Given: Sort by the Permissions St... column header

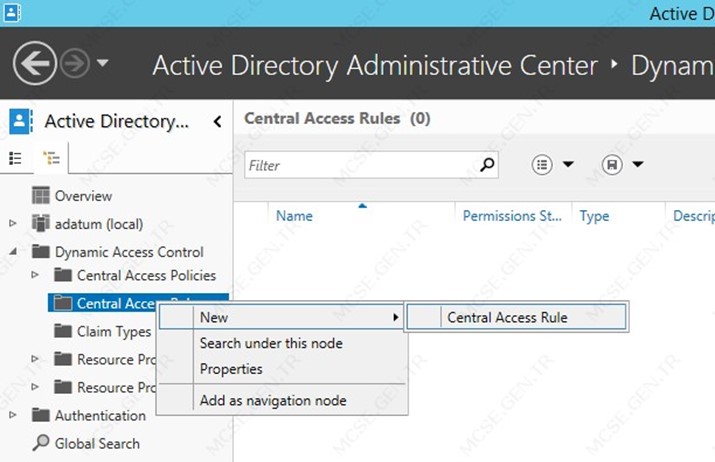Looking at the screenshot, I should (512, 216).
